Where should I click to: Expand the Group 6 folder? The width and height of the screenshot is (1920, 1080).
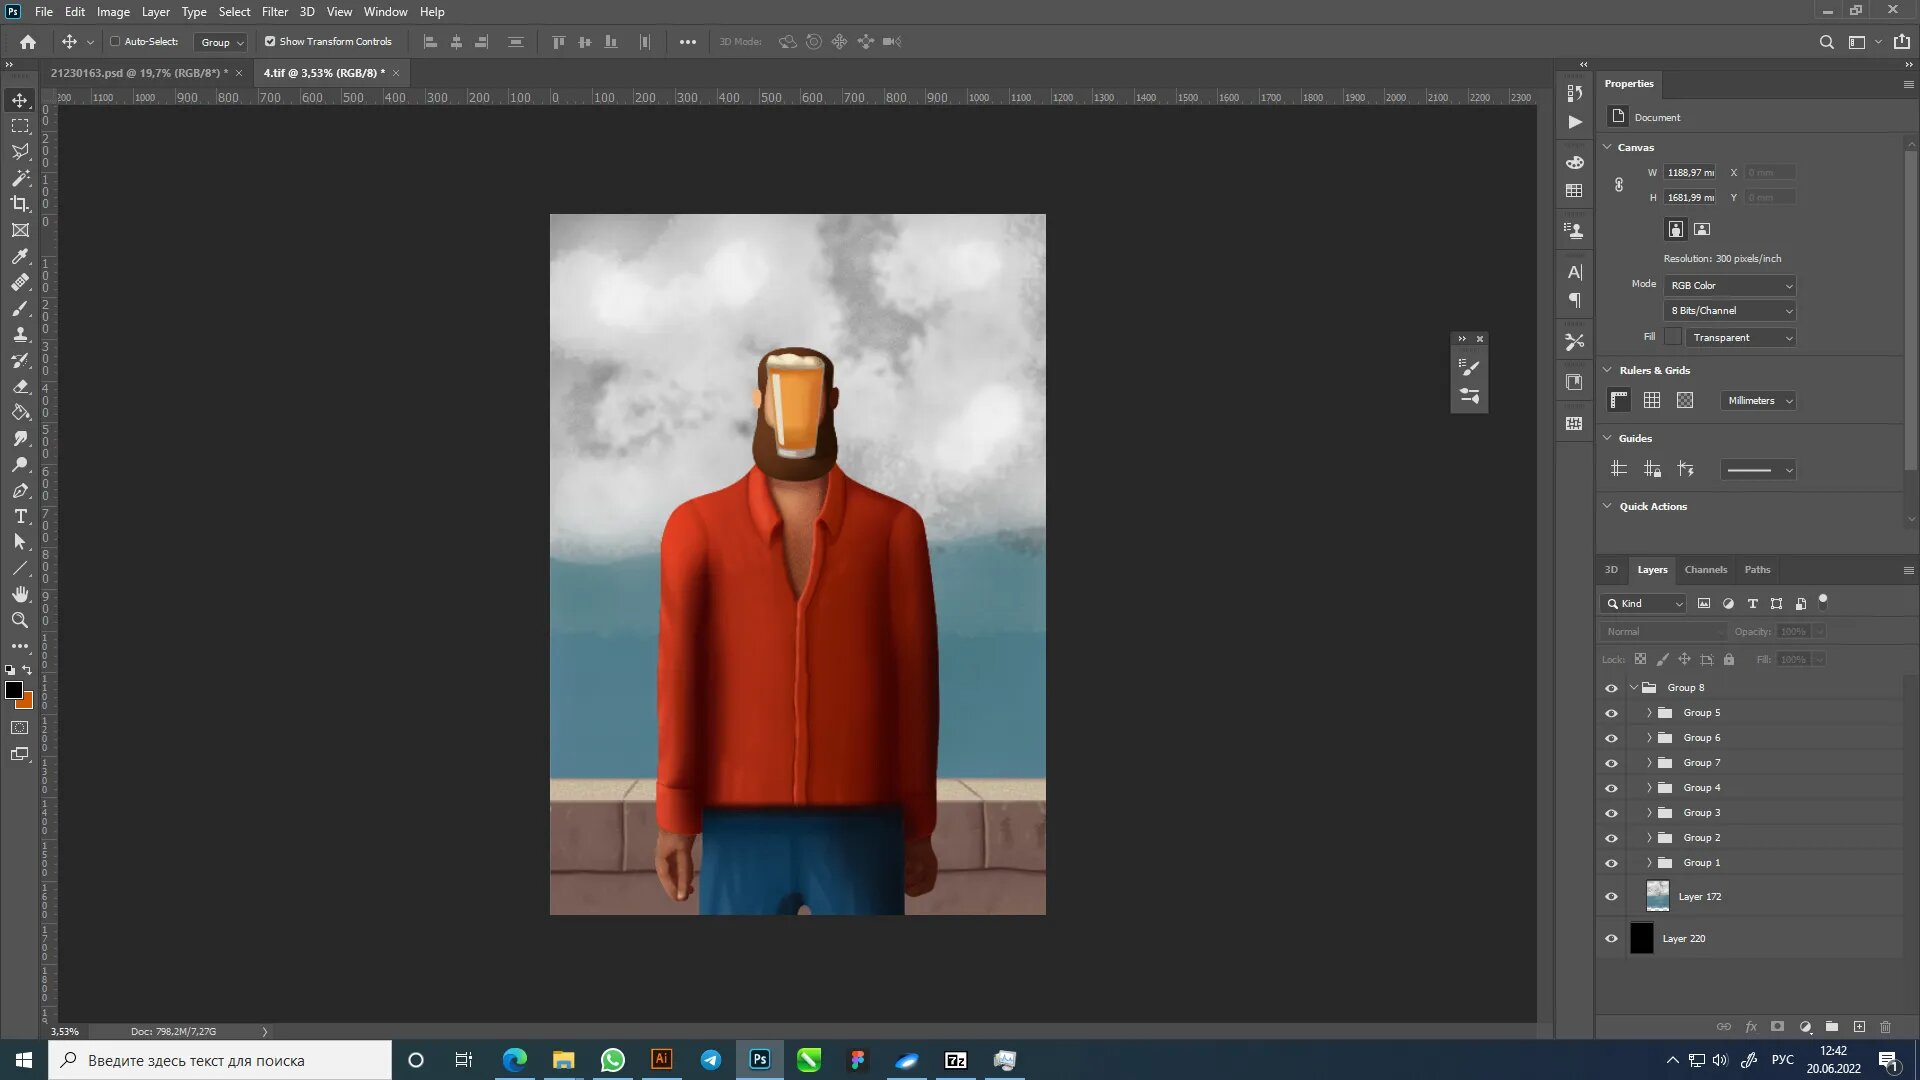1649,738
